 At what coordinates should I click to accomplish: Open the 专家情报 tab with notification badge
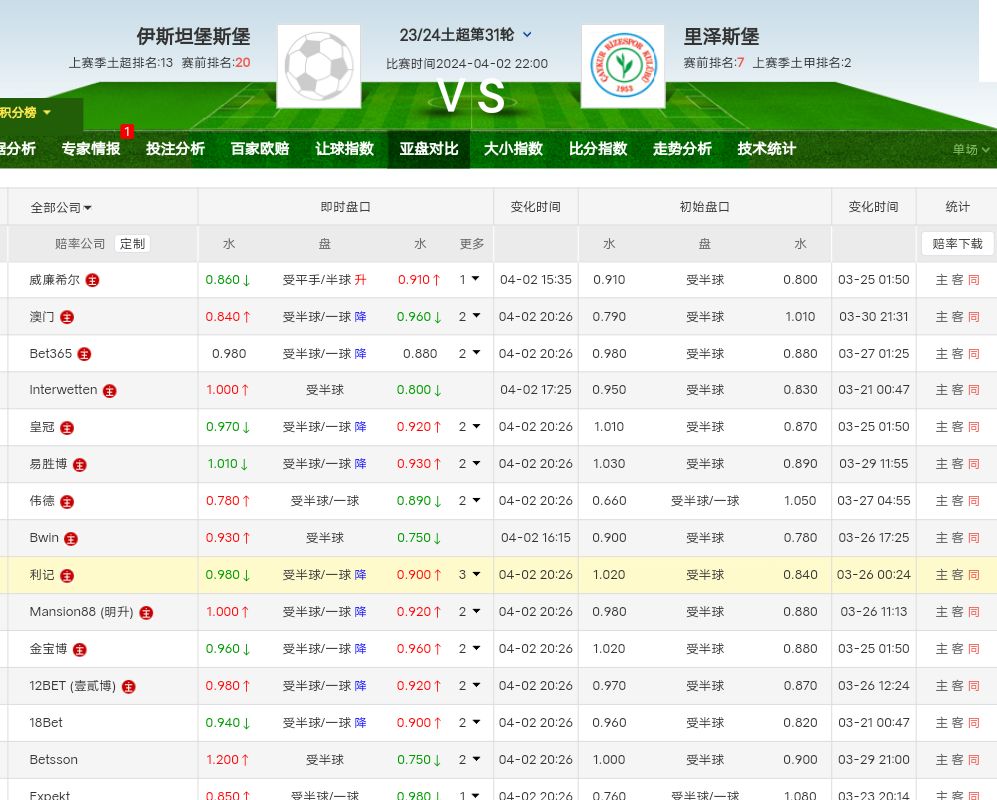90,149
